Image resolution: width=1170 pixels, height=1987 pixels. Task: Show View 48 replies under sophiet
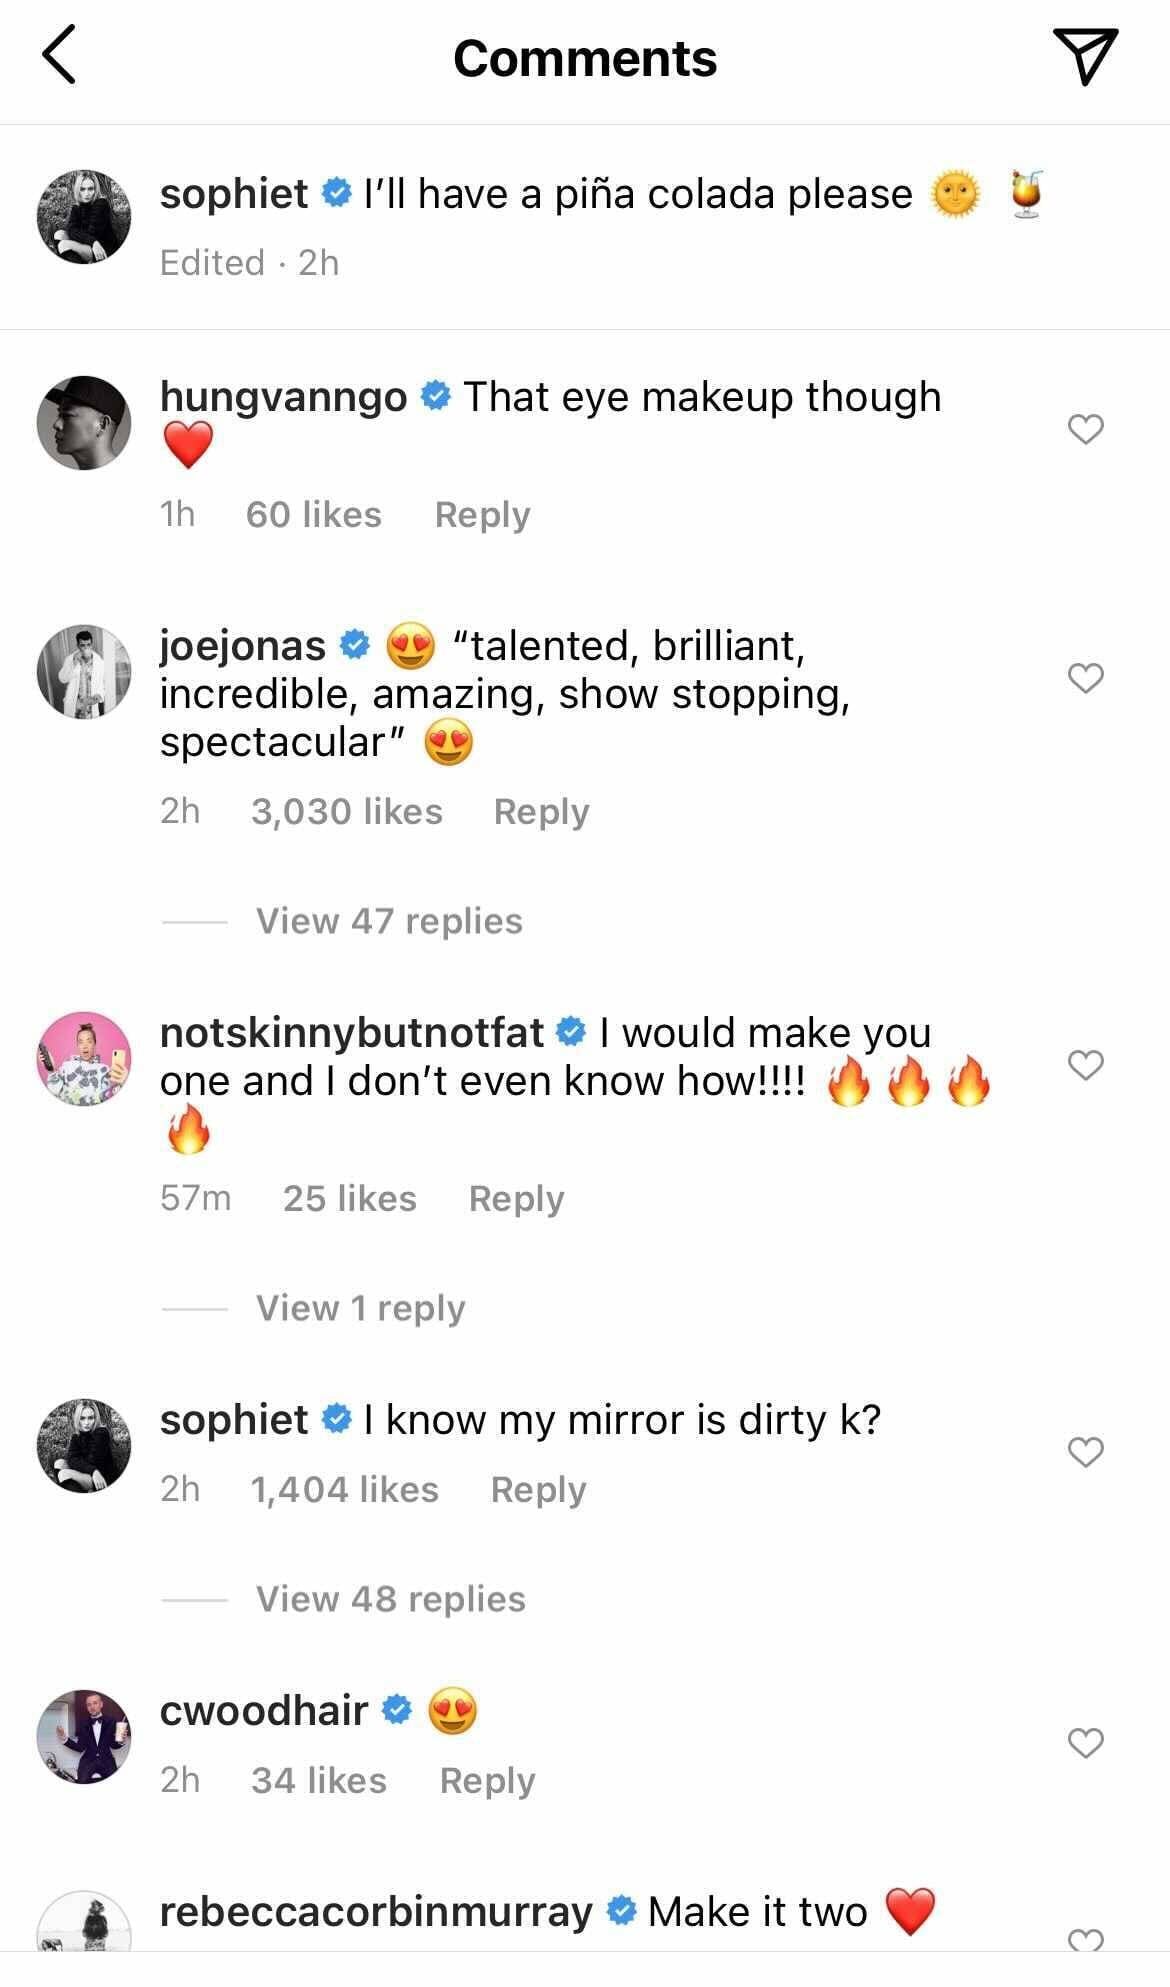pos(390,1599)
